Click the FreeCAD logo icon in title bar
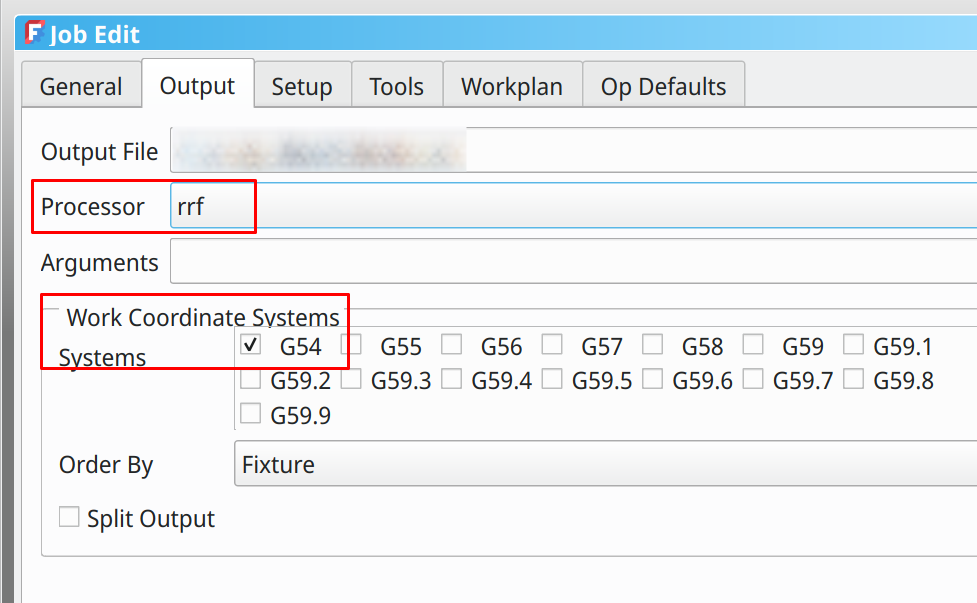 click(x=35, y=33)
